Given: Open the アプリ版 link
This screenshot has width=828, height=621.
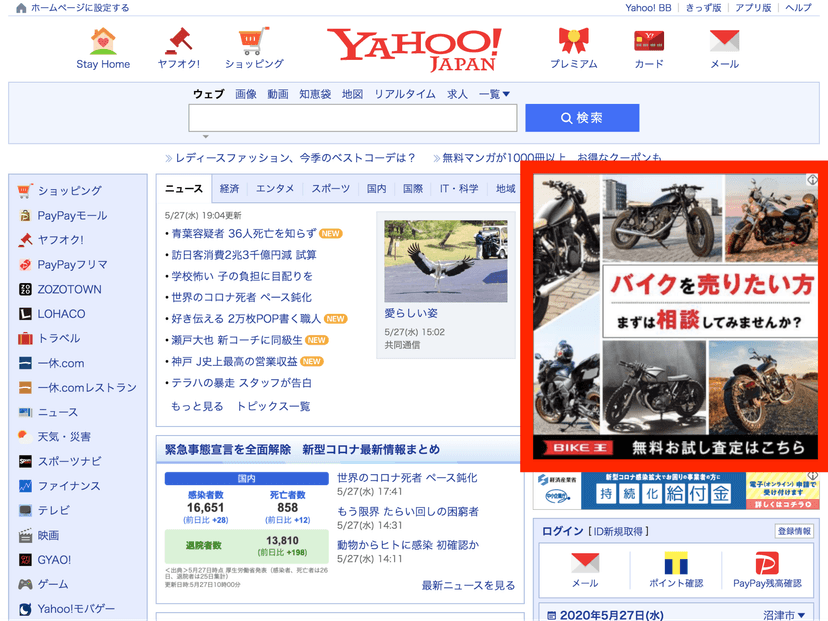Looking at the screenshot, I should [x=753, y=8].
